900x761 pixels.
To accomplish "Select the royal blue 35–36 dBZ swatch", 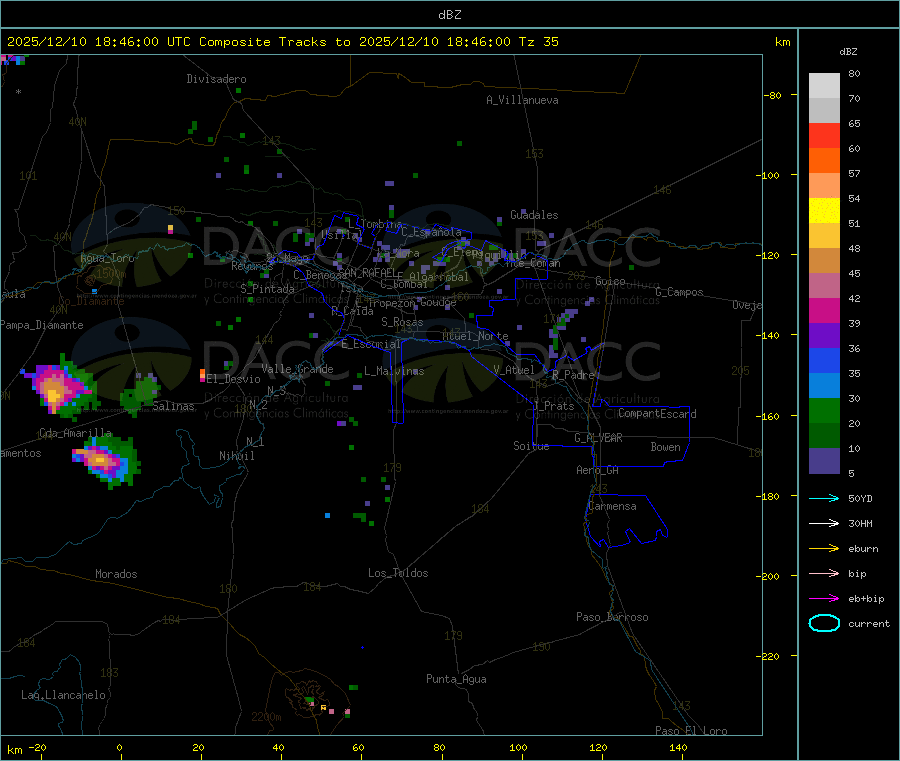I will [824, 360].
